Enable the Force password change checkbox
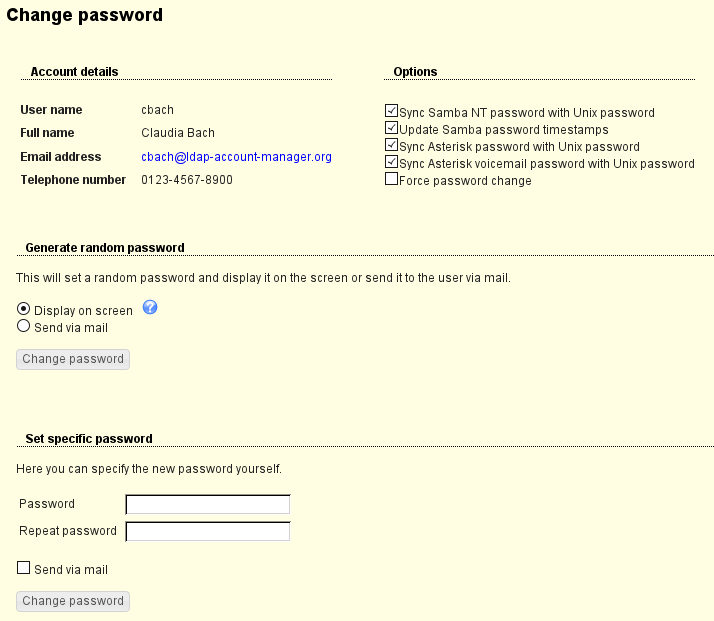 click(392, 180)
